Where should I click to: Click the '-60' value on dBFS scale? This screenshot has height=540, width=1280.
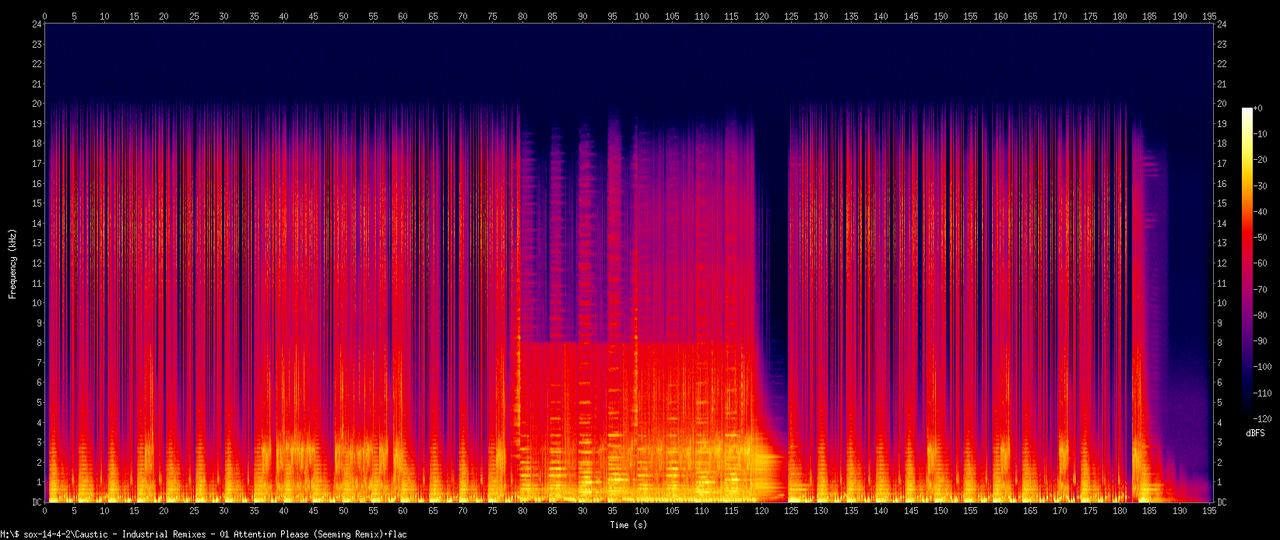(x=1262, y=263)
